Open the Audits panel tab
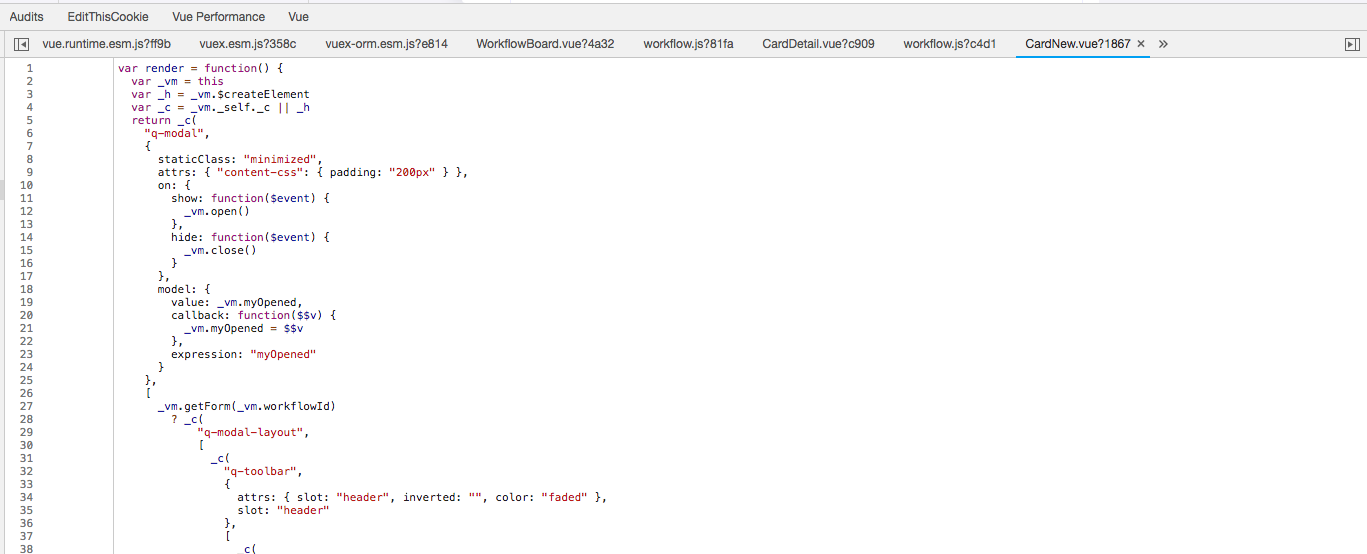 (26, 17)
